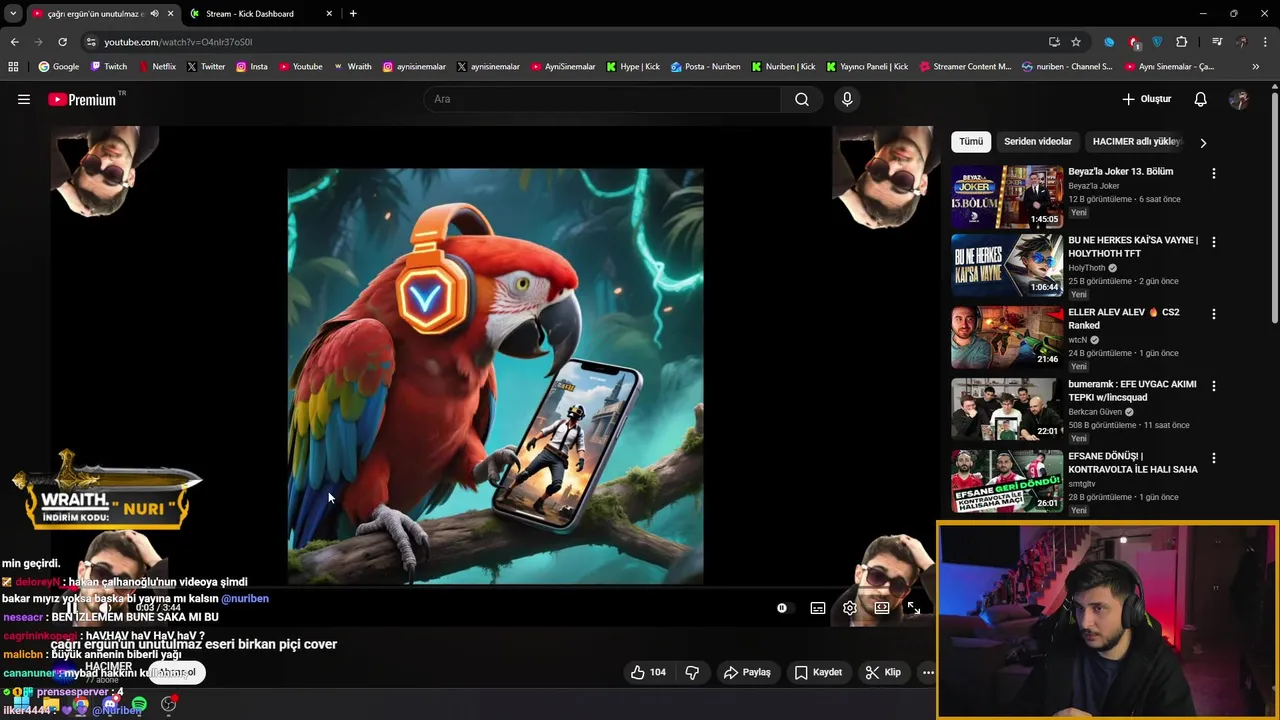This screenshot has width=1280, height=720.
Task: Switch to the çağrı ergün YouTube tab
Action: [102, 13]
